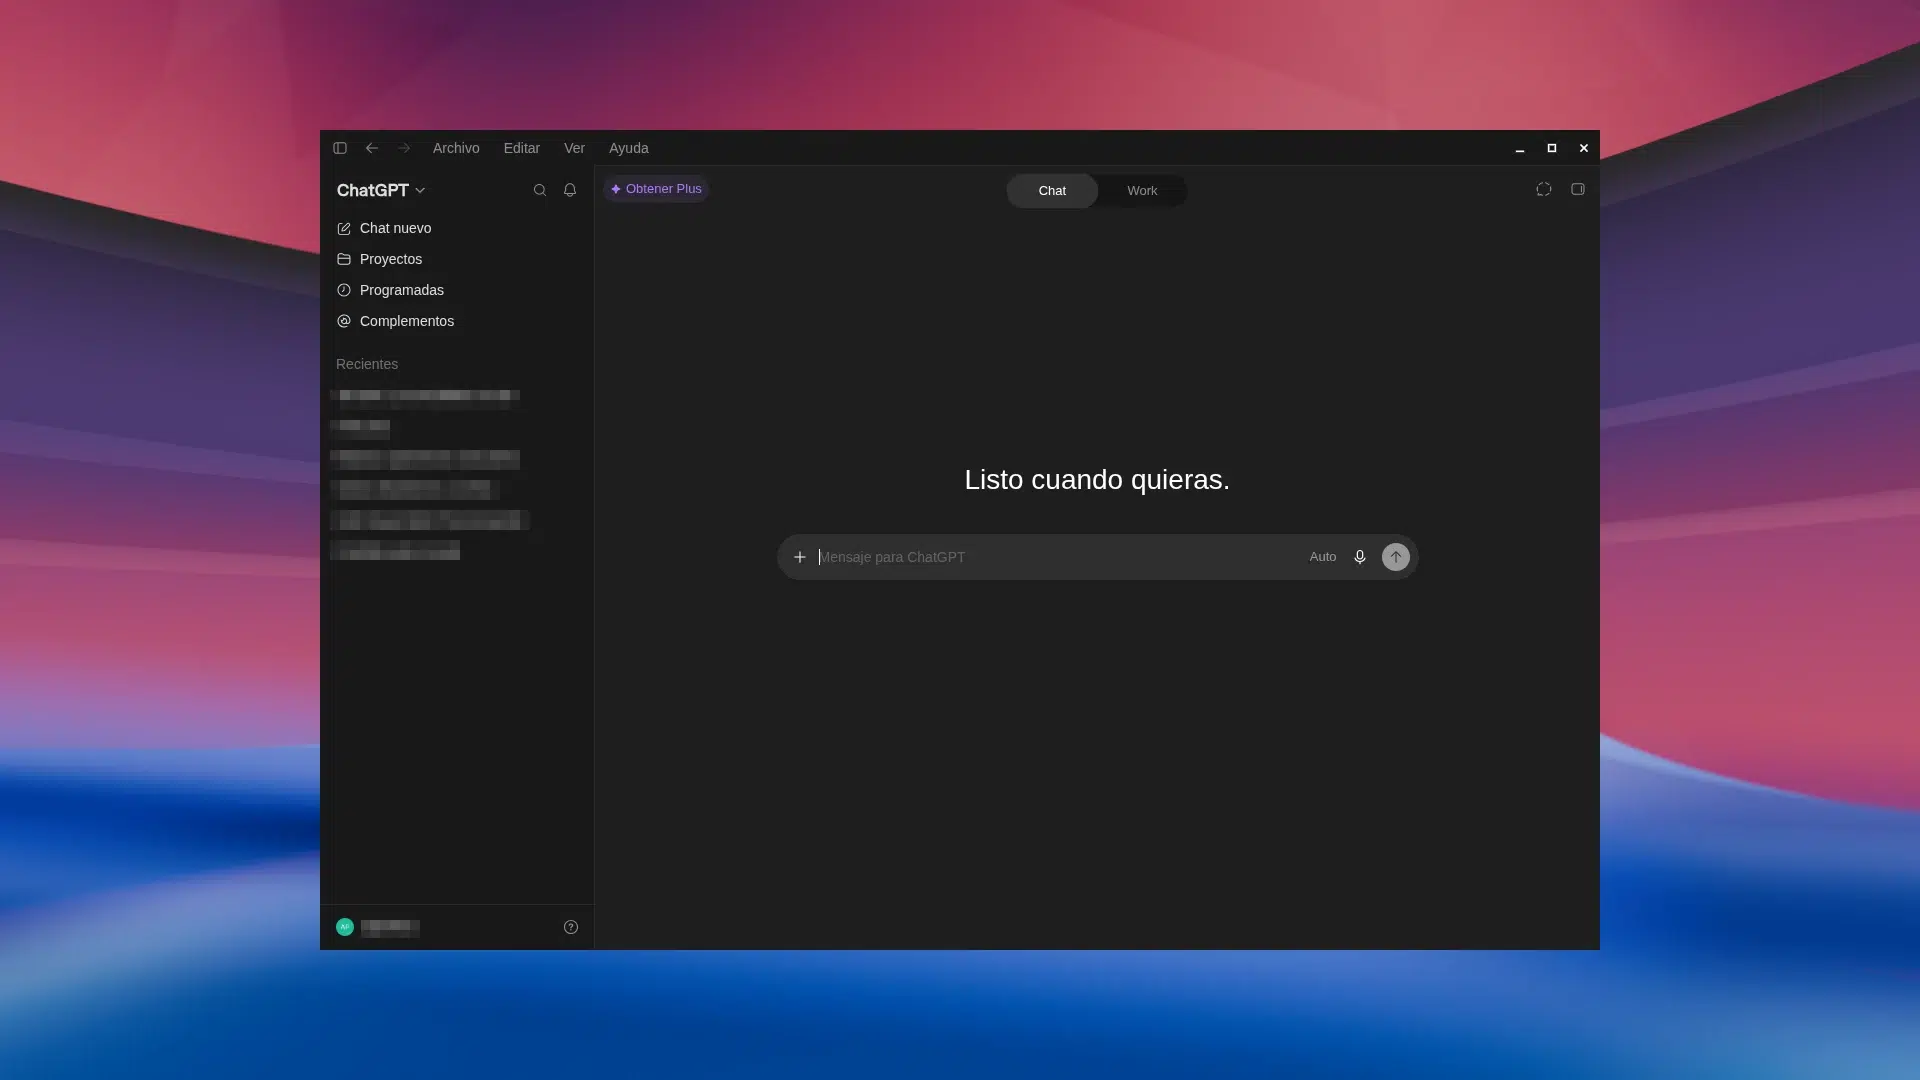Click the Recientes section header
Image resolution: width=1920 pixels, height=1080 pixels.
(367, 364)
